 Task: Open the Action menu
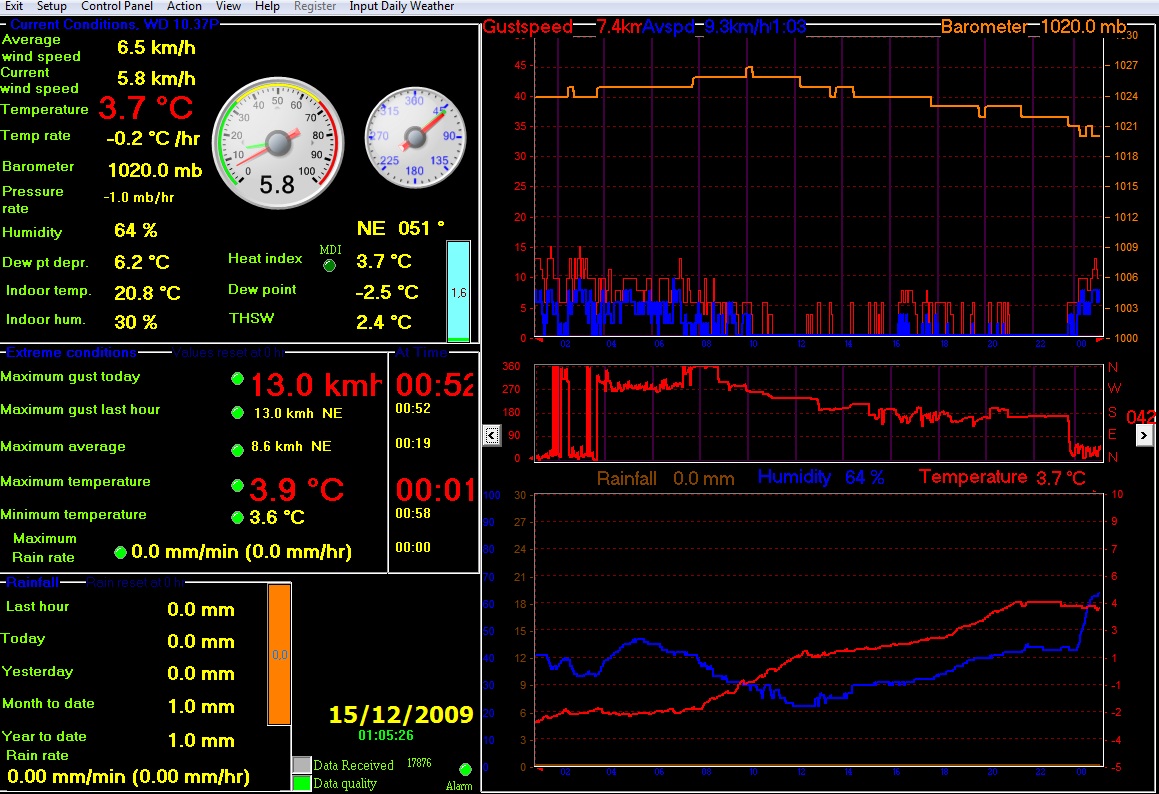(x=184, y=6)
